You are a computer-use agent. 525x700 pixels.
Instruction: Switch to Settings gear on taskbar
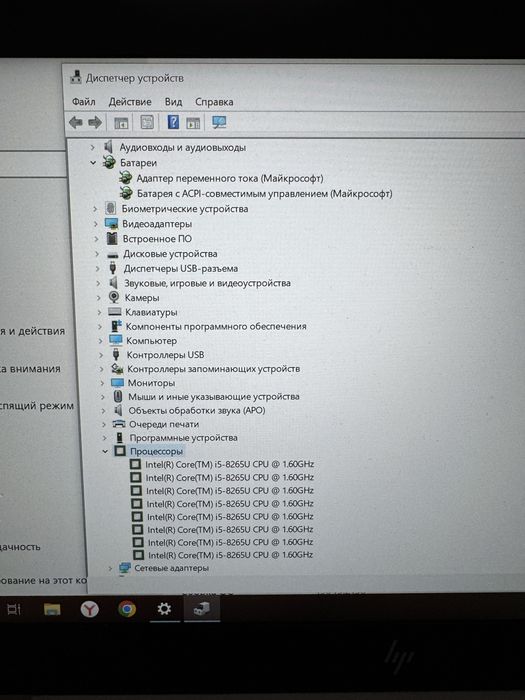(x=164, y=608)
